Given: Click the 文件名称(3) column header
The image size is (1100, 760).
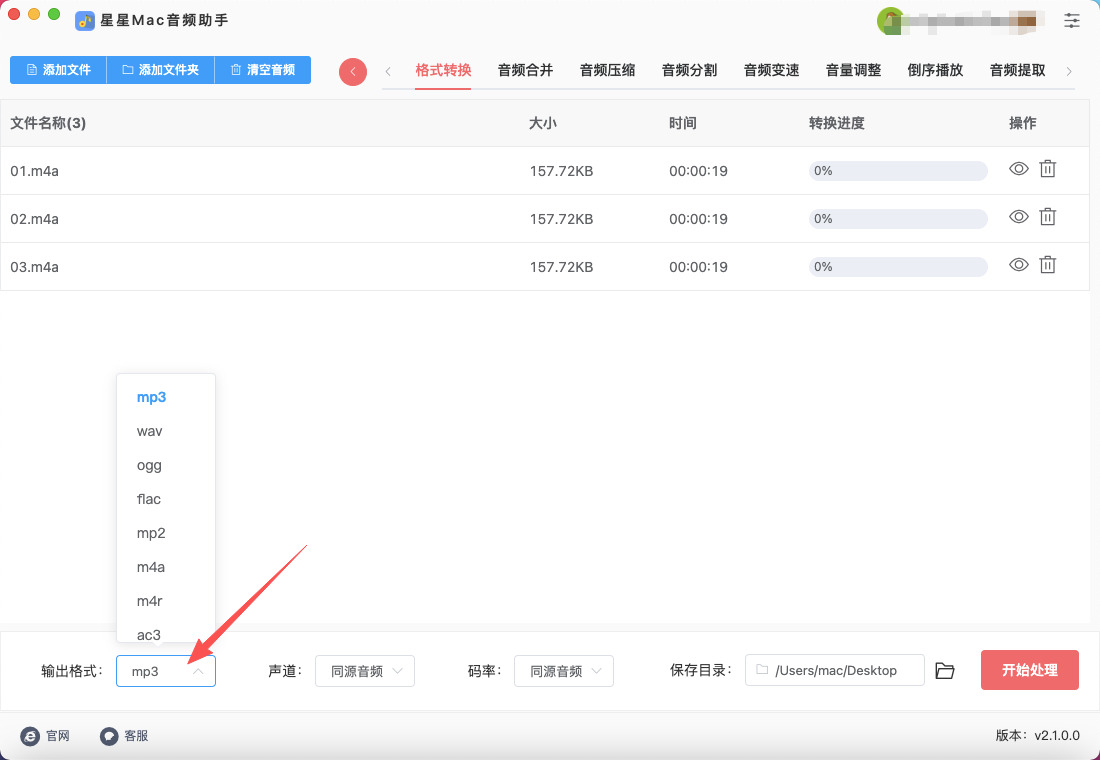Looking at the screenshot, I should (48, 124).
